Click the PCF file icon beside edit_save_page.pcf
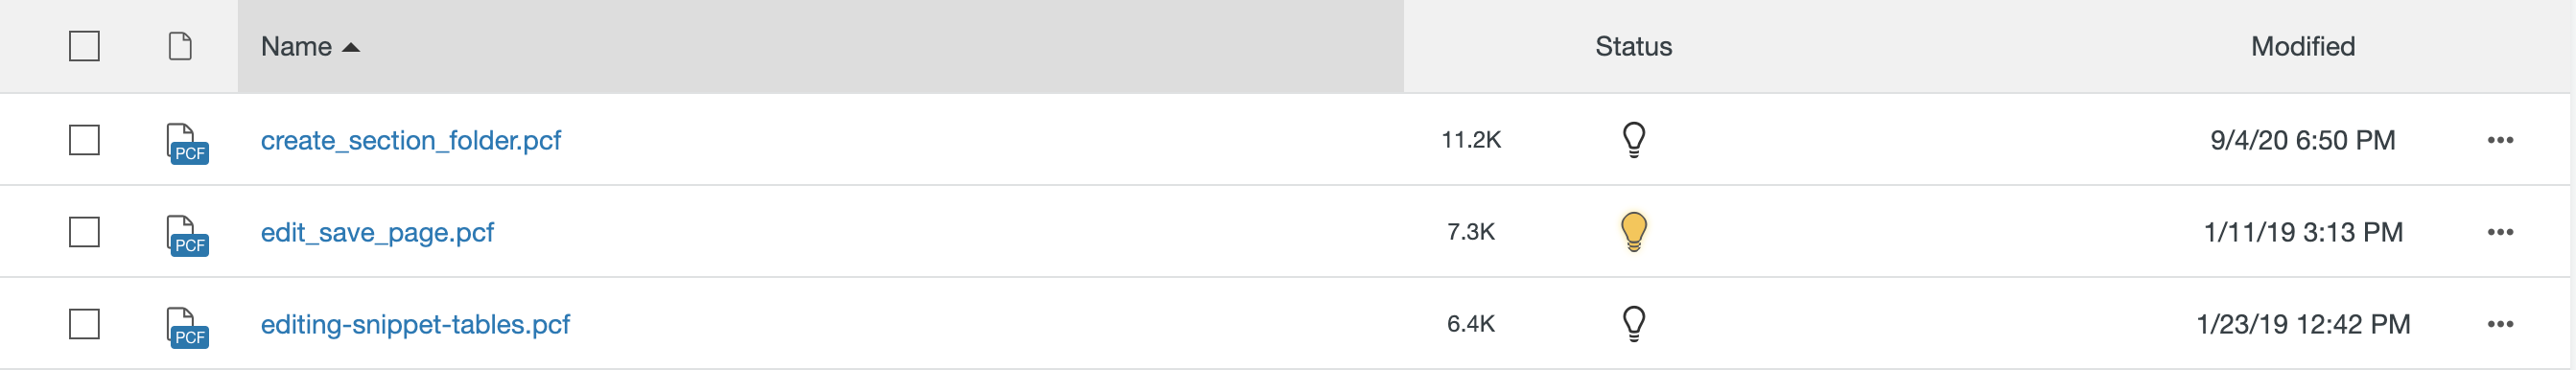Image resolution: width=2576 pixels, height=370 pixels. tap(187, 235)
